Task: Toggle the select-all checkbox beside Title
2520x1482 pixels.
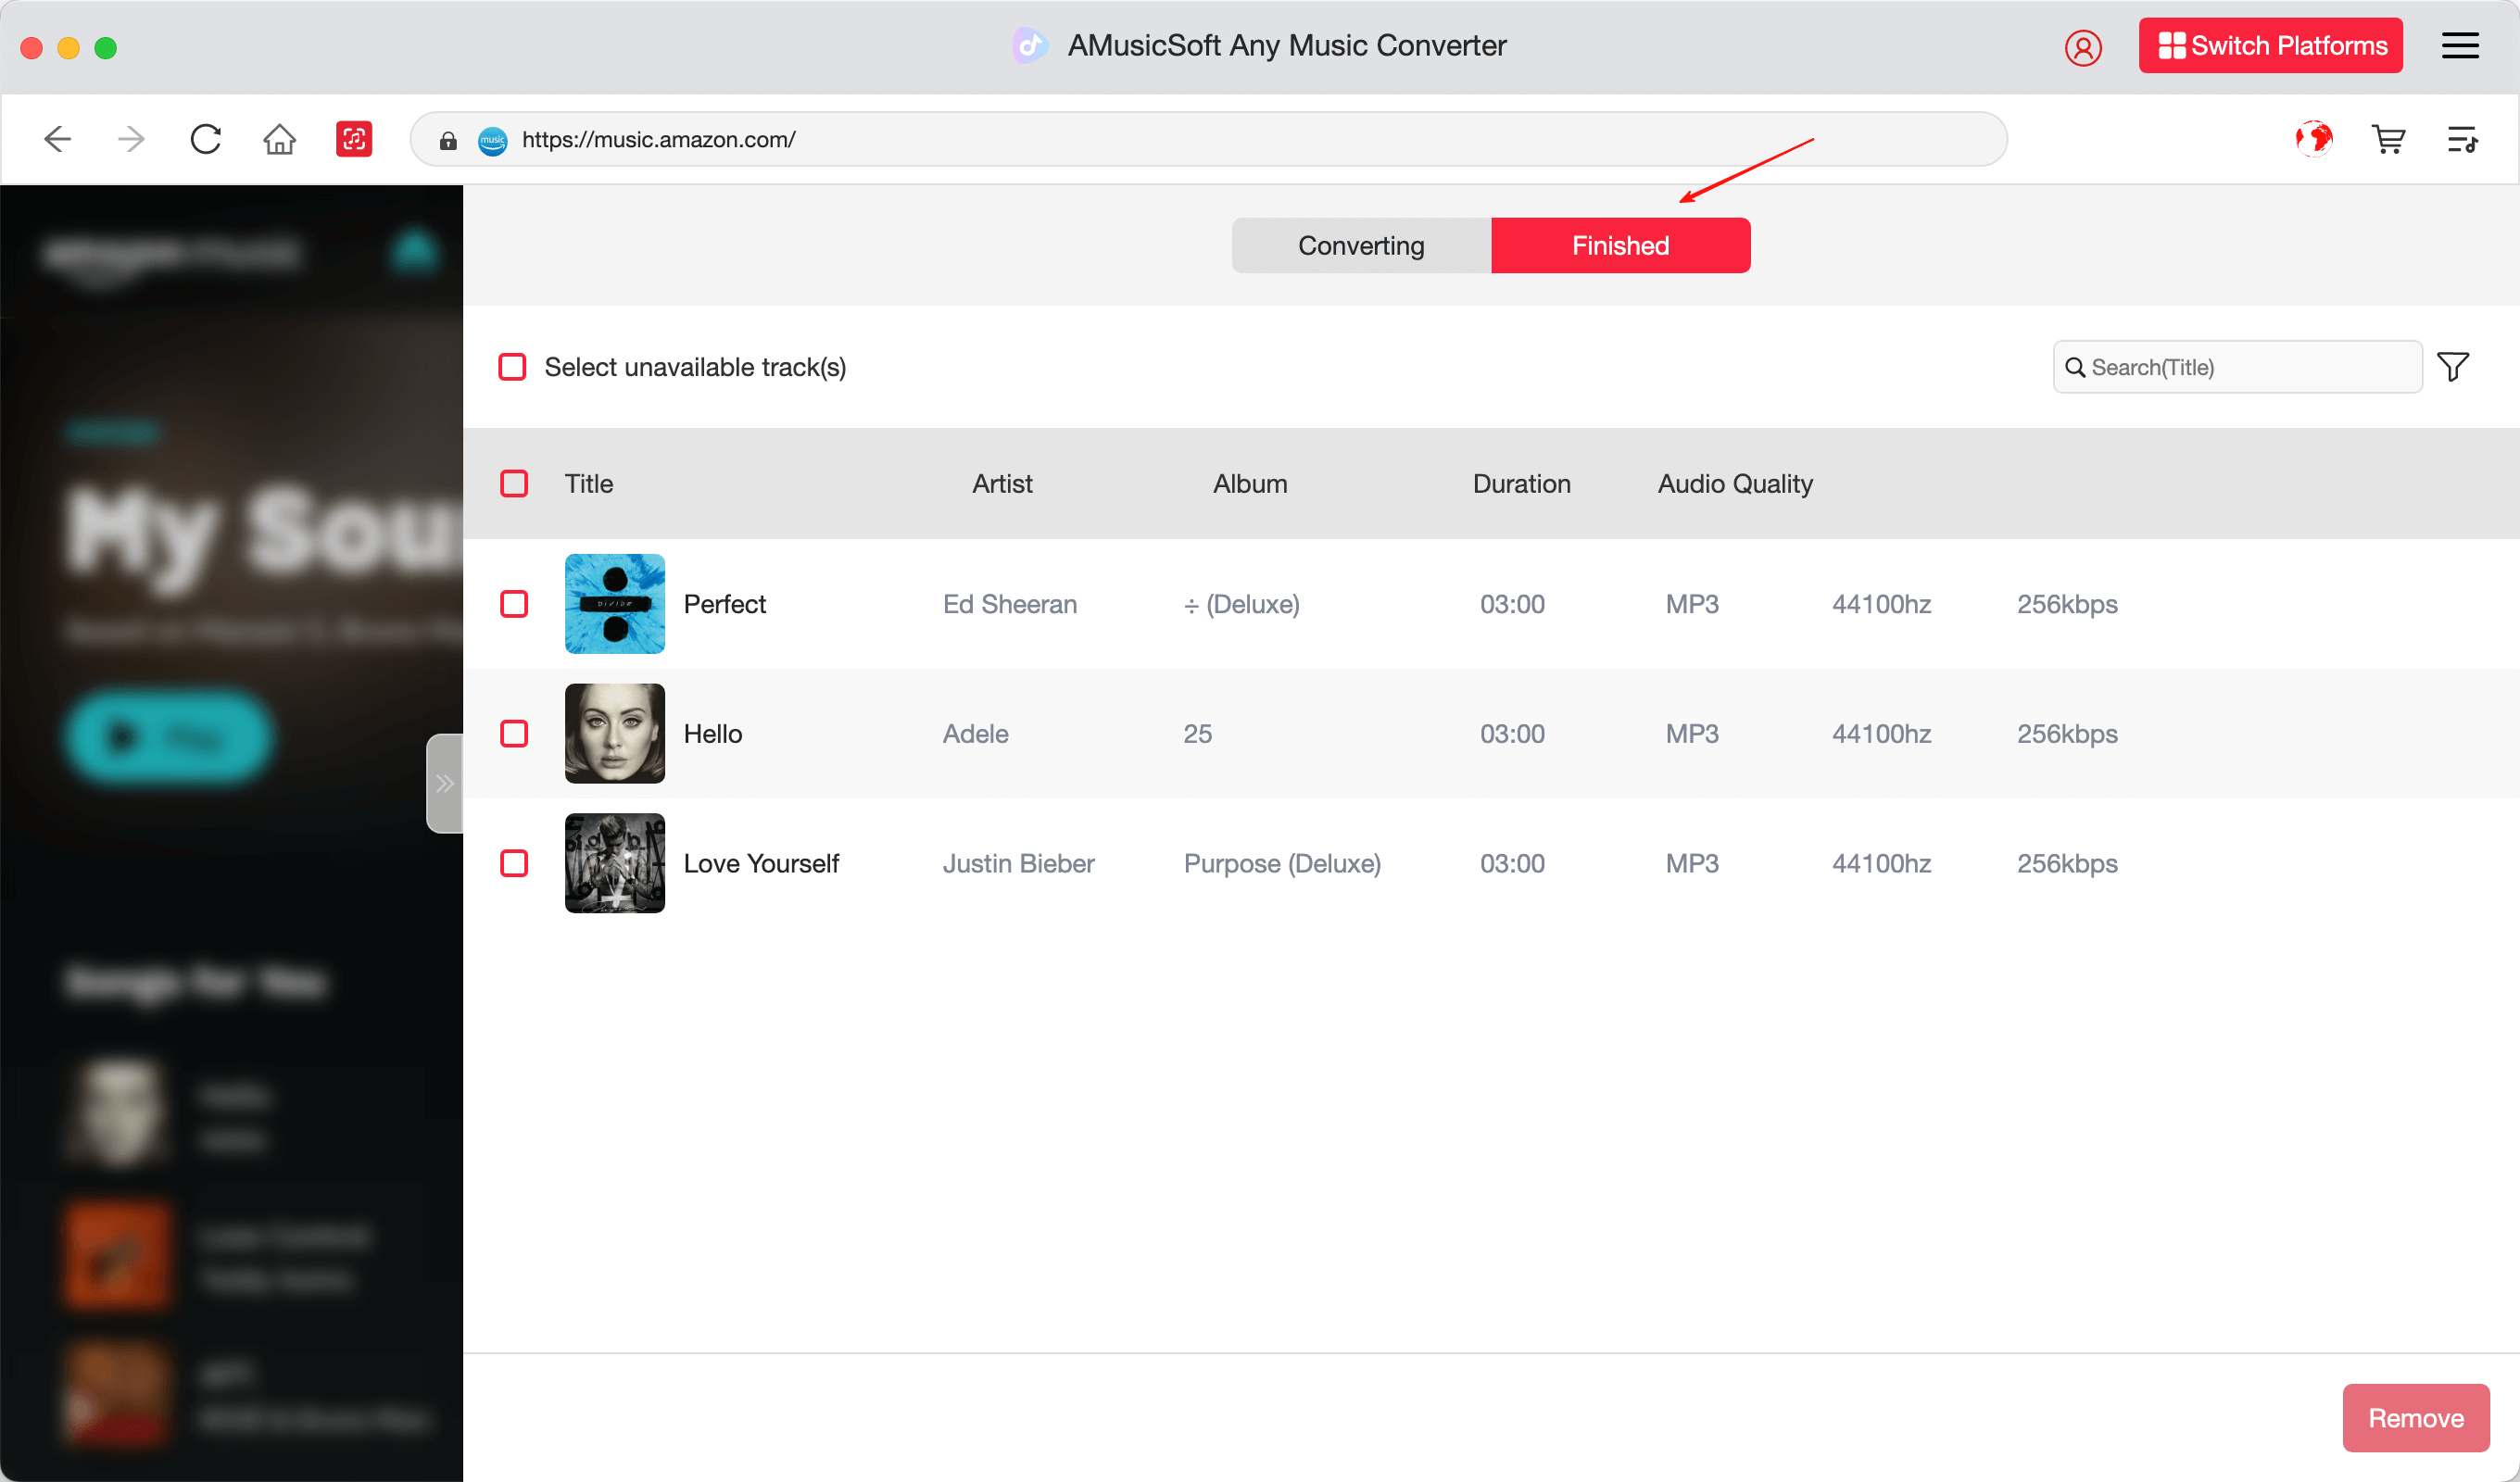Action: coord(514,484)
